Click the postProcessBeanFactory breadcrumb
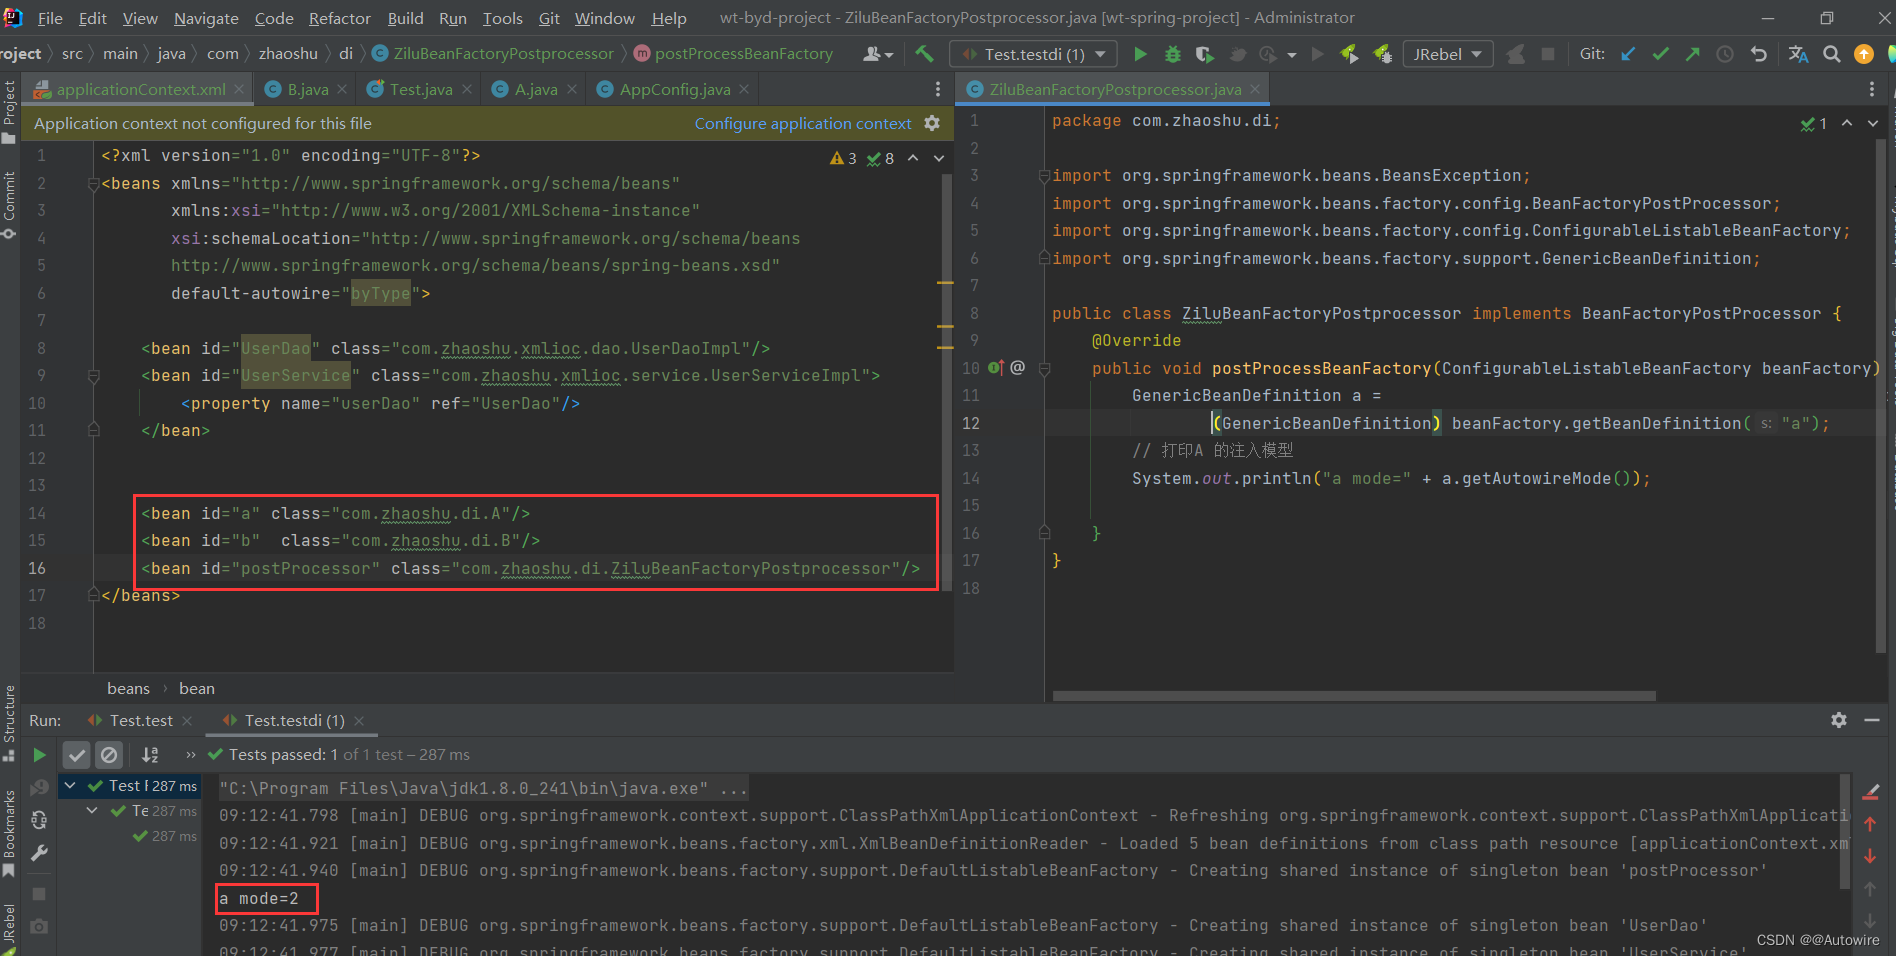The height and width of the screenshot is (956, 1896). coord(743,53)
